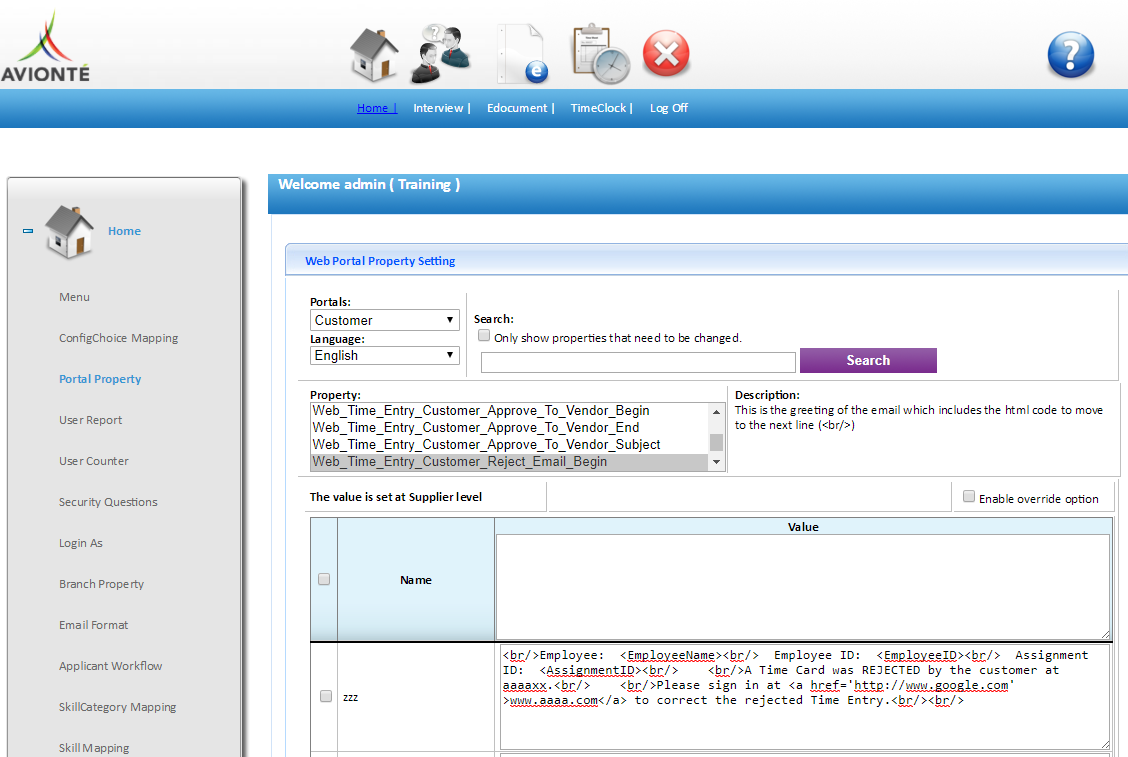Open the Home house icon in top toolbar
This screenshot has width=1128, height=757.
click(x=373, y=54)
